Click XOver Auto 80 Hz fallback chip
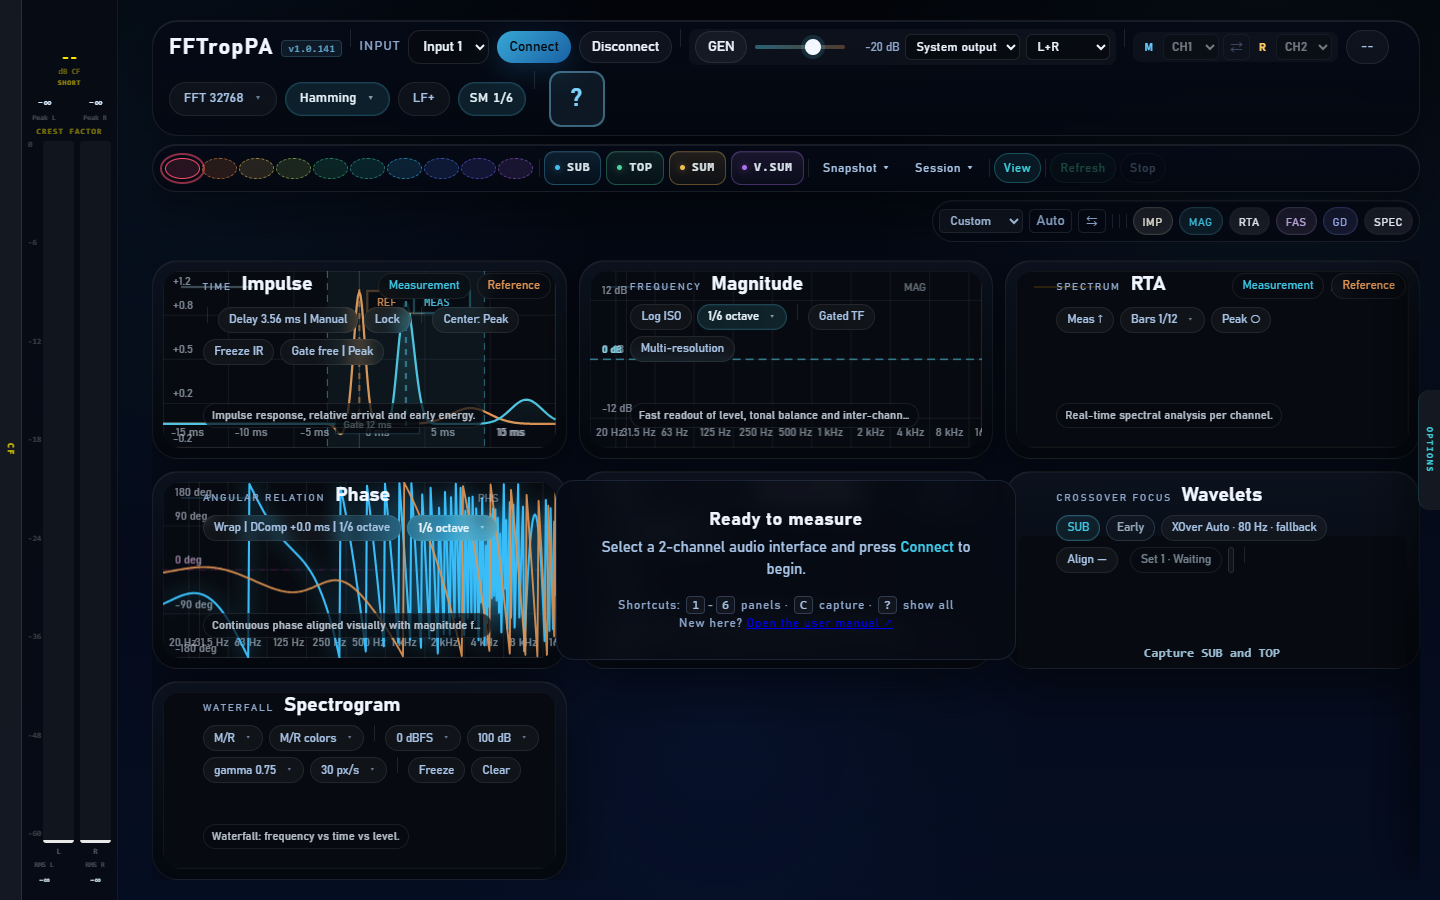 pyautogui.click(x=1244, y=527)
